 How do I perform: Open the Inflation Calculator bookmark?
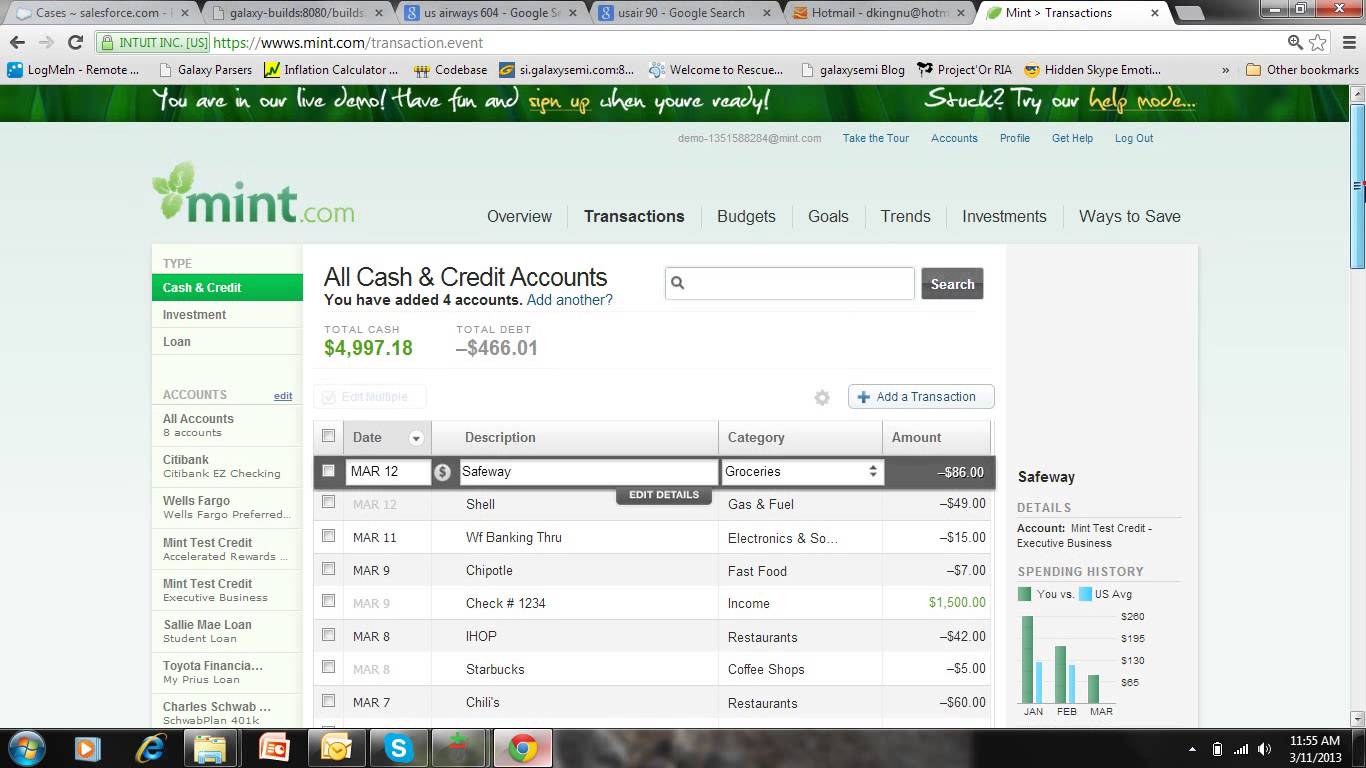coord(331,70)
